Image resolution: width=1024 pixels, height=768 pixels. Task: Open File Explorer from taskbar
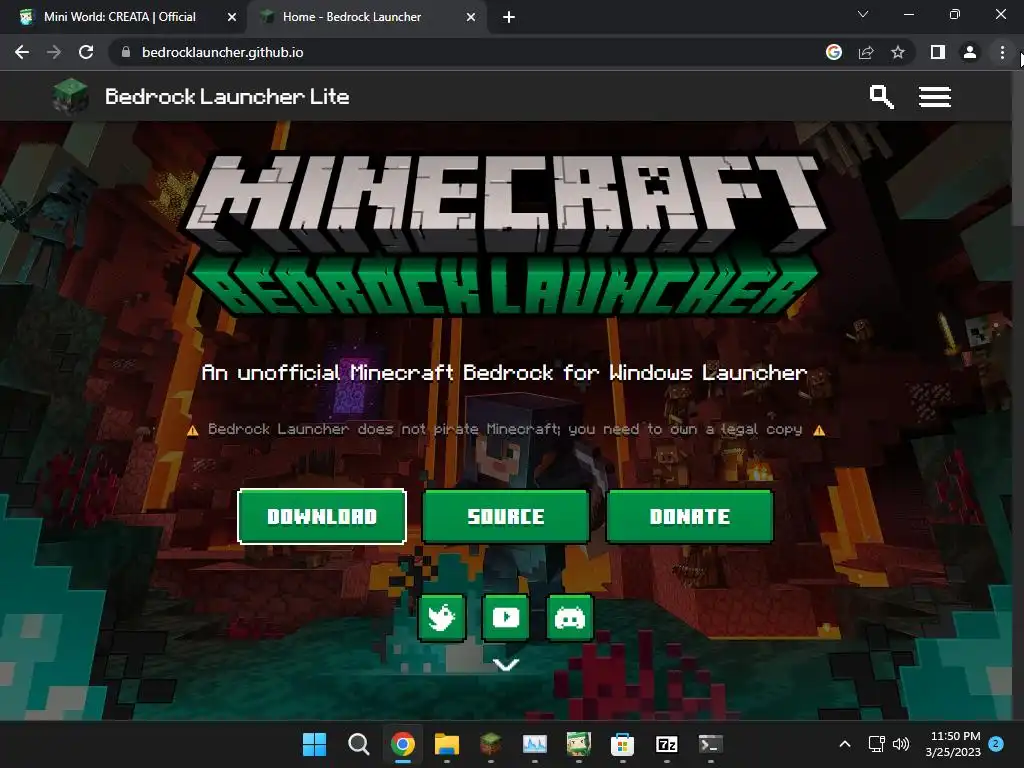447,744
